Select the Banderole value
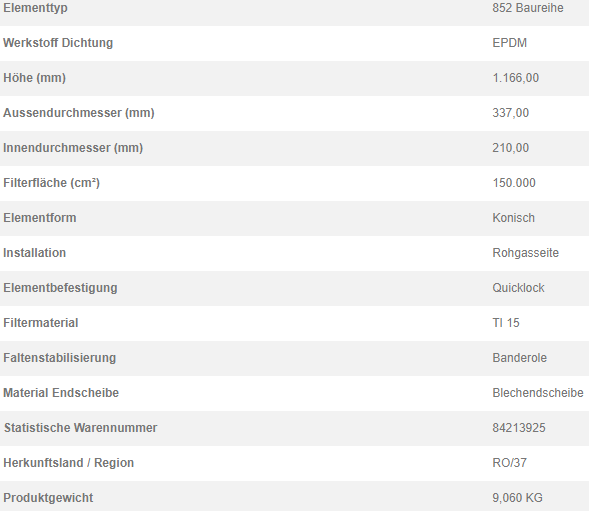 pyautogui.click(x=520, y=358)
